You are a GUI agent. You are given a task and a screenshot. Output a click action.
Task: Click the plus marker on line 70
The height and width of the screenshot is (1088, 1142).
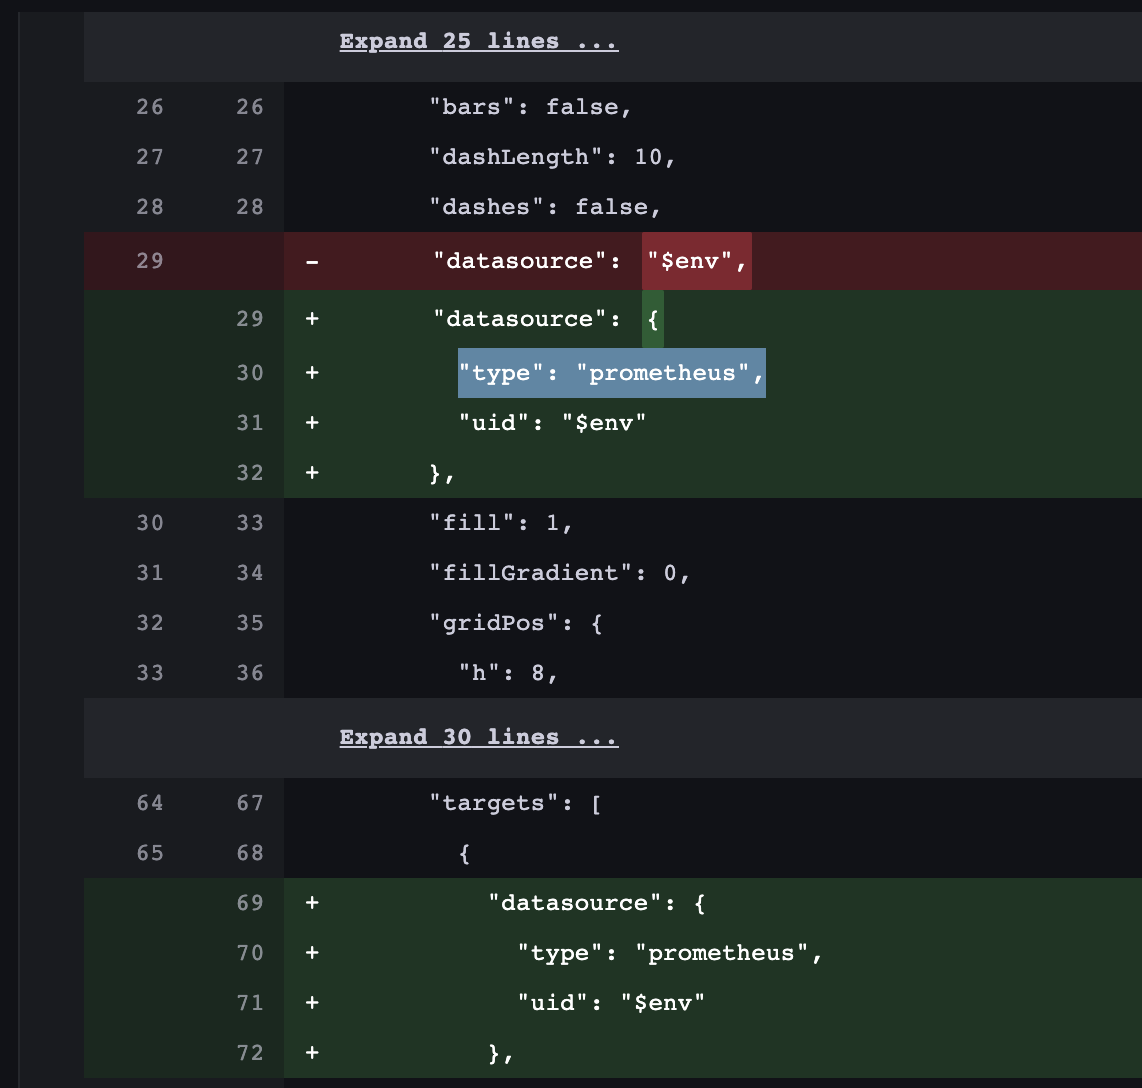click(x=311, y=952)
